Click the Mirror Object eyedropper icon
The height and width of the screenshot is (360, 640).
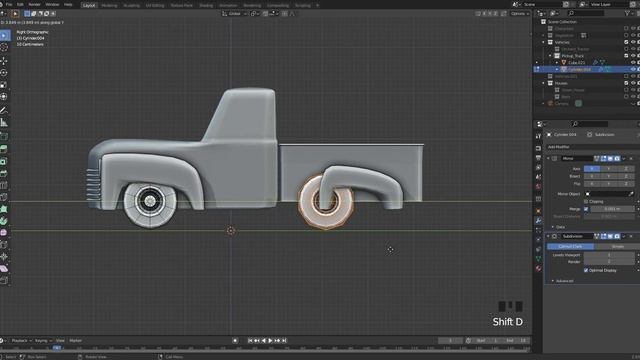pyautogui.click(x=631, y=194)
